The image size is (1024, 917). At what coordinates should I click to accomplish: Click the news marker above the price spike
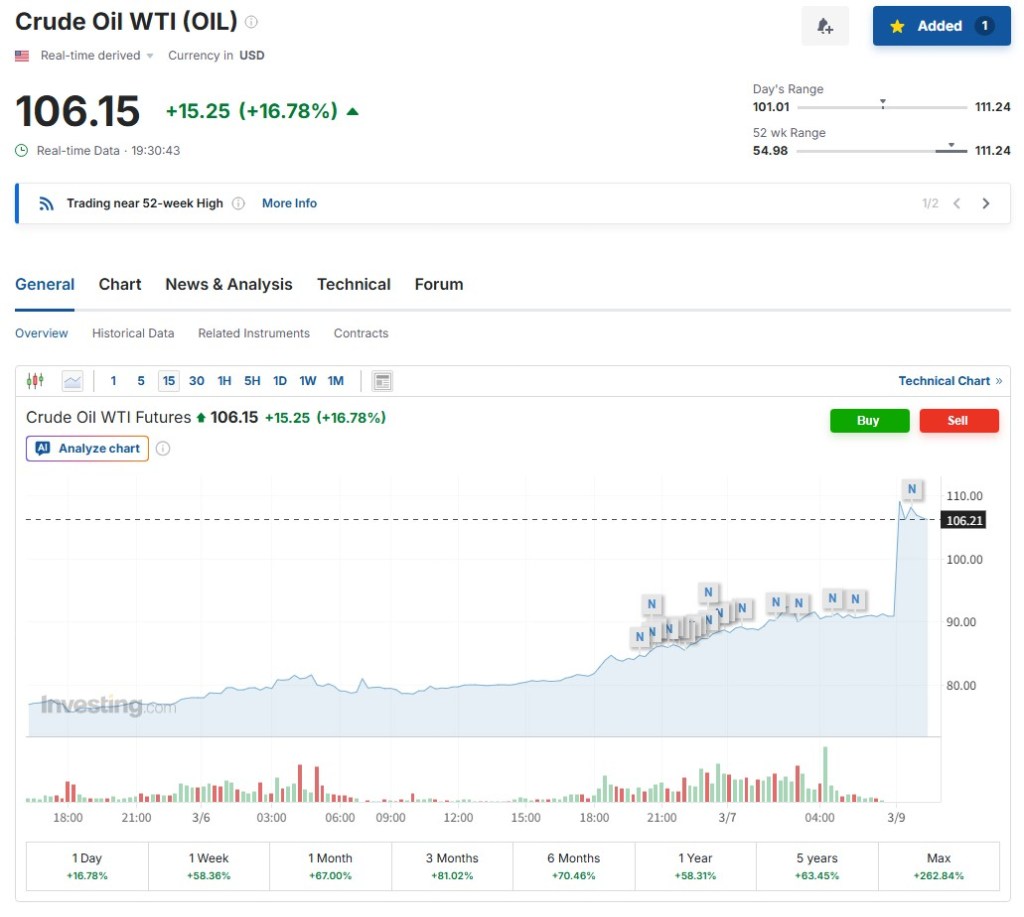pos(911,489)
